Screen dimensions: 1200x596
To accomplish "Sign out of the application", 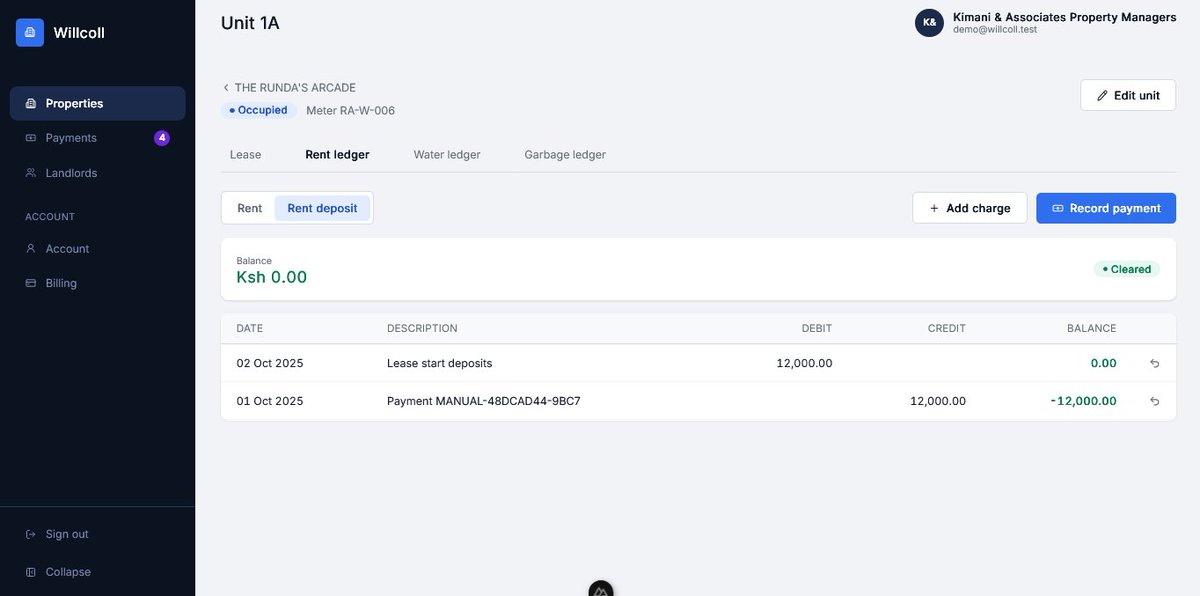I will pos(98,534).
